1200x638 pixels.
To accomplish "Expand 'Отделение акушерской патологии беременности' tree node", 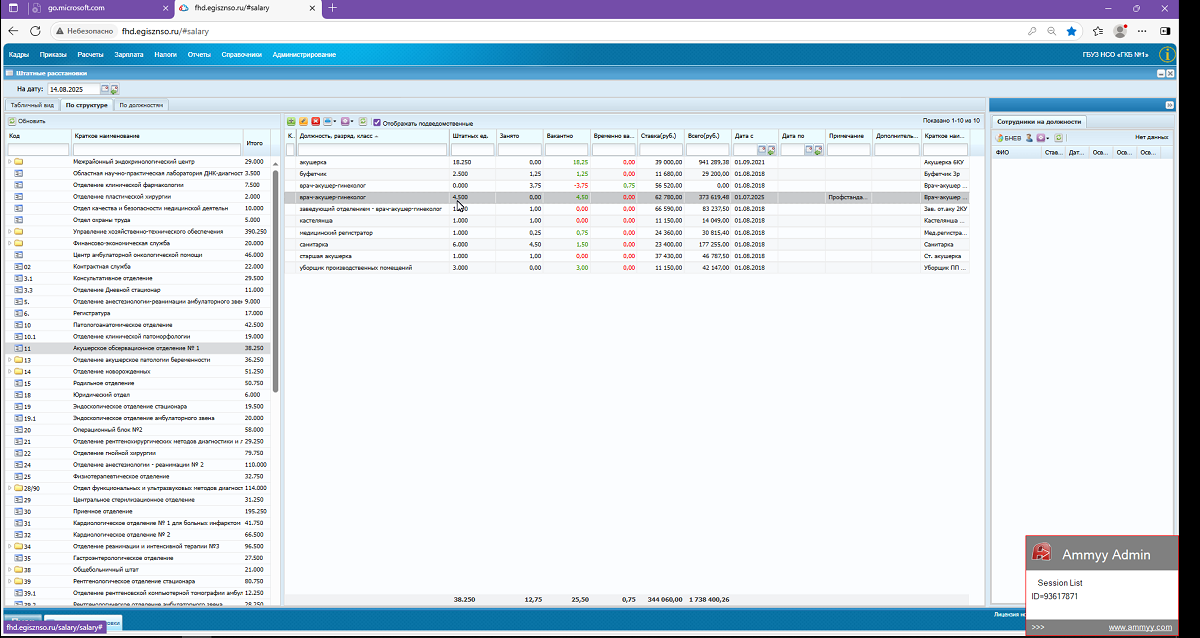I will pos(9,360).
